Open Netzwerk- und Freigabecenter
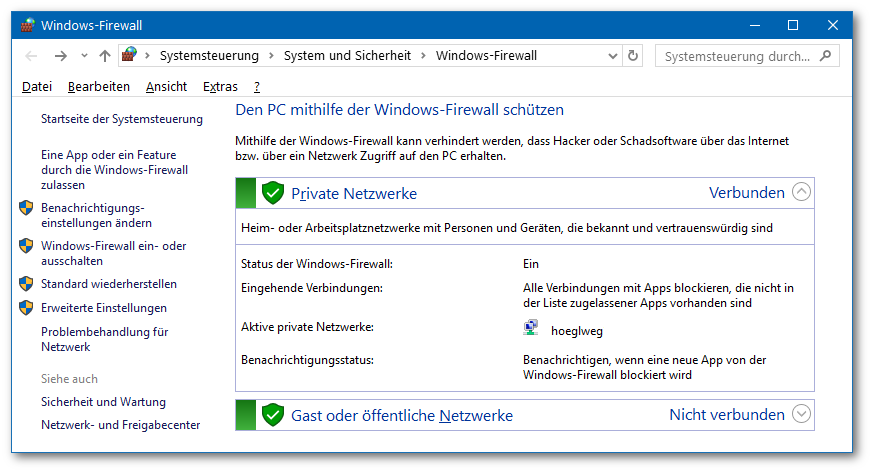 [x=120, y=424]
